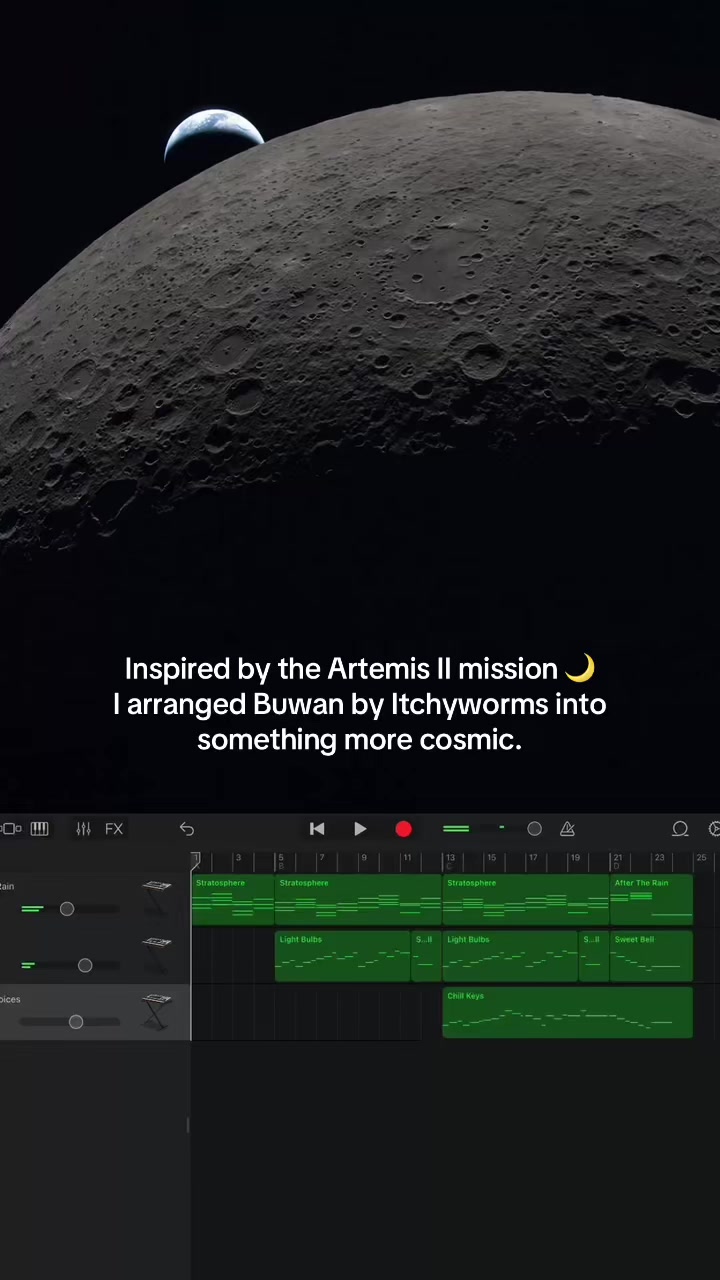
Task: Open the track controls mixer icon
Action: (83, 829)
